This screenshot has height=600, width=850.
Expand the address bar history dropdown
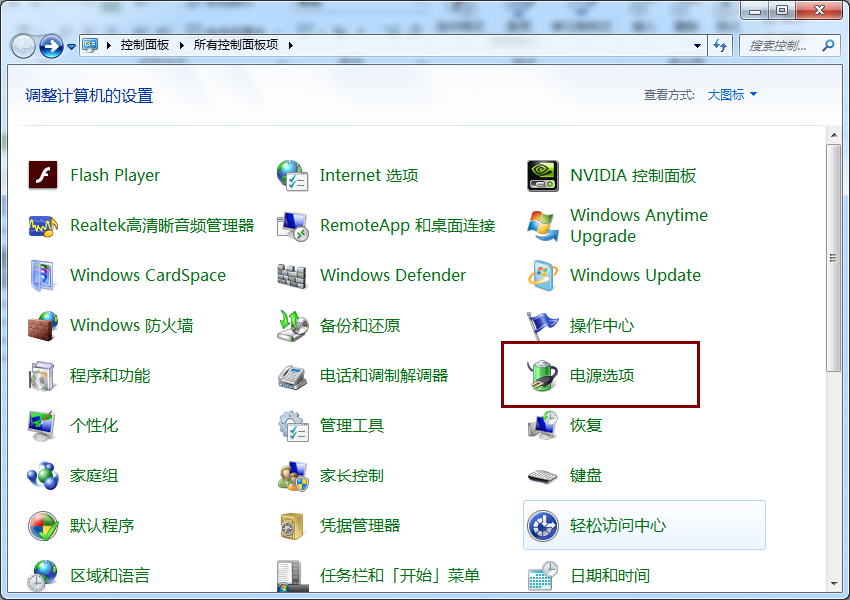pos(697,46)
